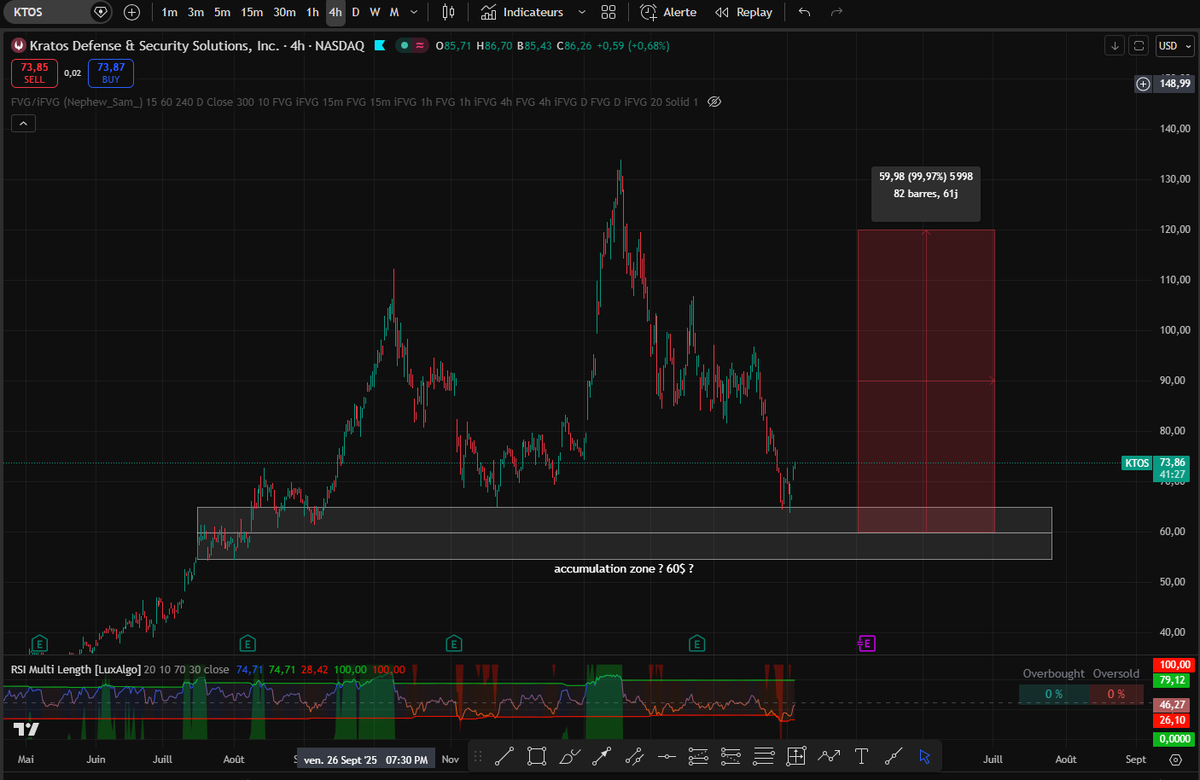Open the layout grid templates icon
The image size is (1200, 780).
(608, 12)
